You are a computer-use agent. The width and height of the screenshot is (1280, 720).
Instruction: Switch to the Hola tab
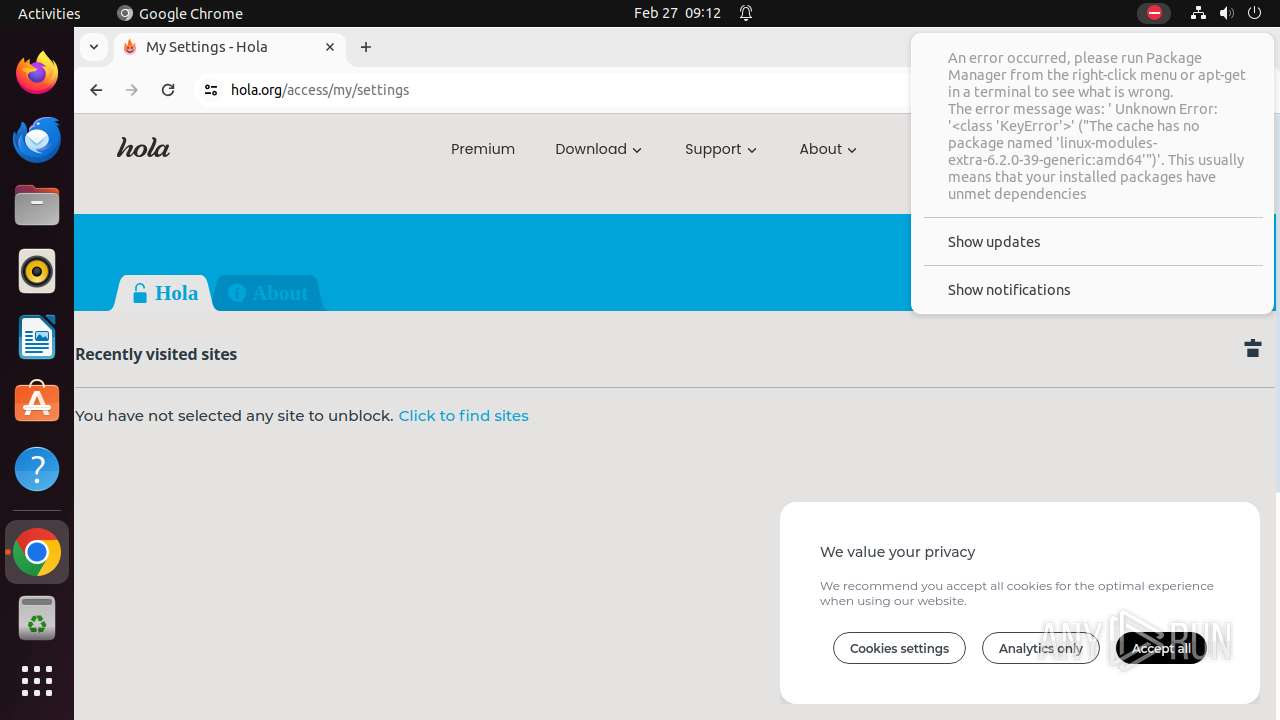pos(165,293)
